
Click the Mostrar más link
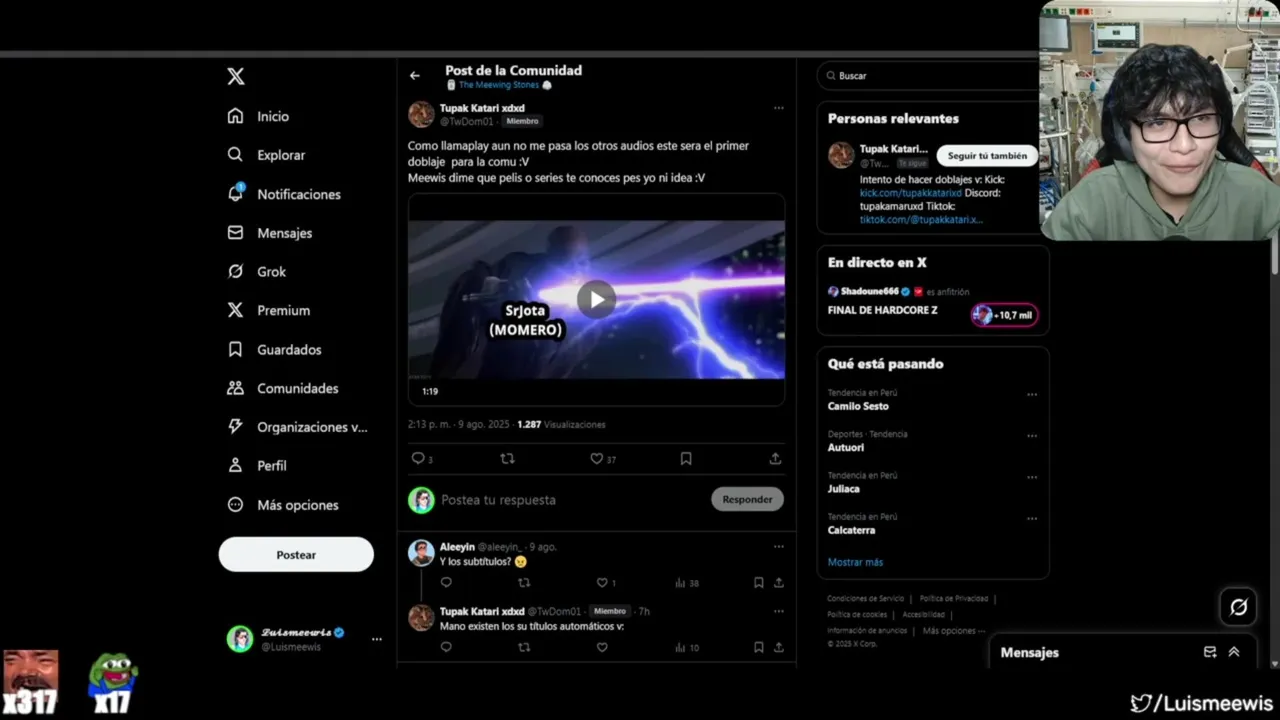855,562
